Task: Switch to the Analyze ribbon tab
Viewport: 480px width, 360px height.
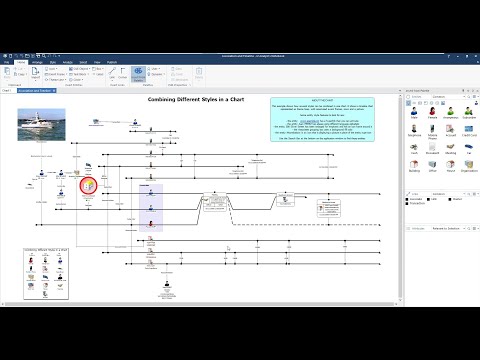Action: click(68, 62)
